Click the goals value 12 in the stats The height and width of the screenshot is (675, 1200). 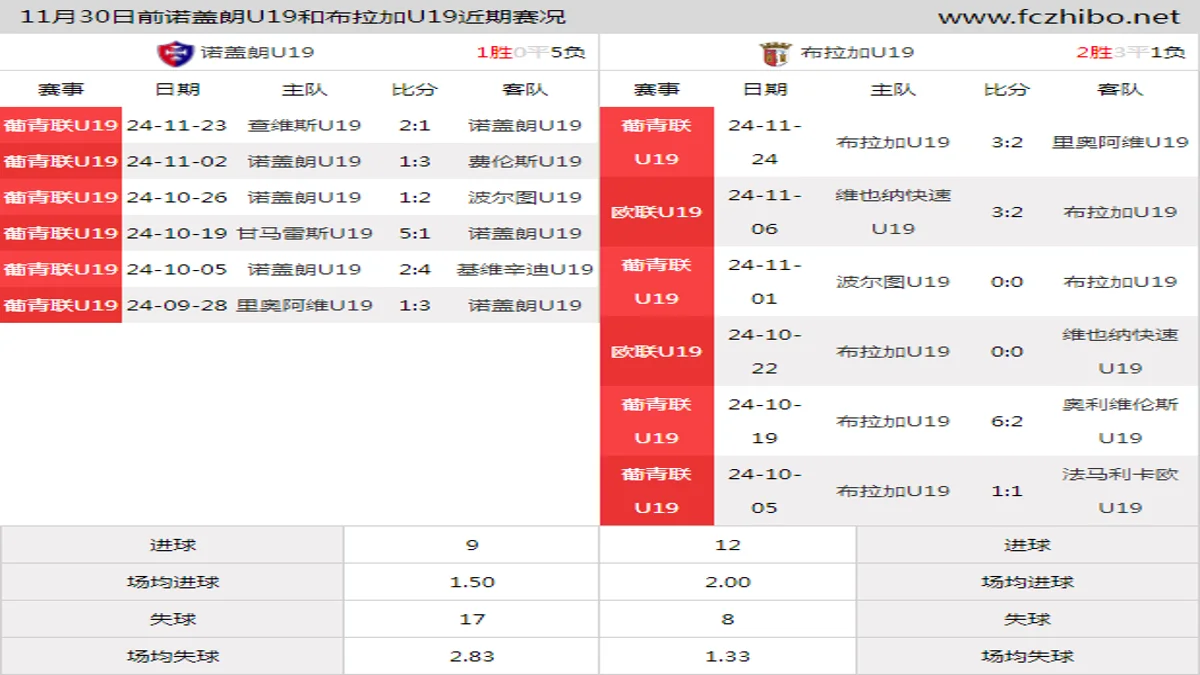[x=728, y=545]
